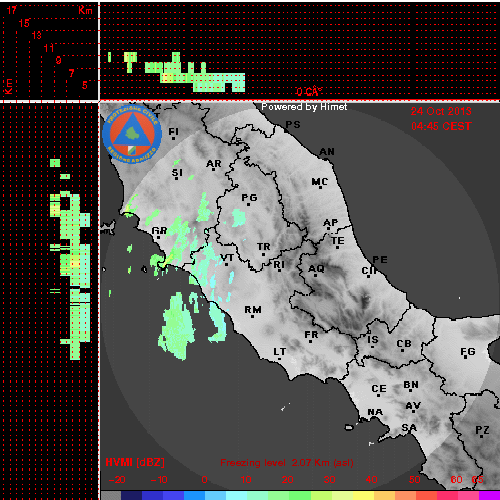The width and height of the screenshot is (500, 500).
Task: Click the 20 dBZ scale value
Action: (x=287, y=480)
